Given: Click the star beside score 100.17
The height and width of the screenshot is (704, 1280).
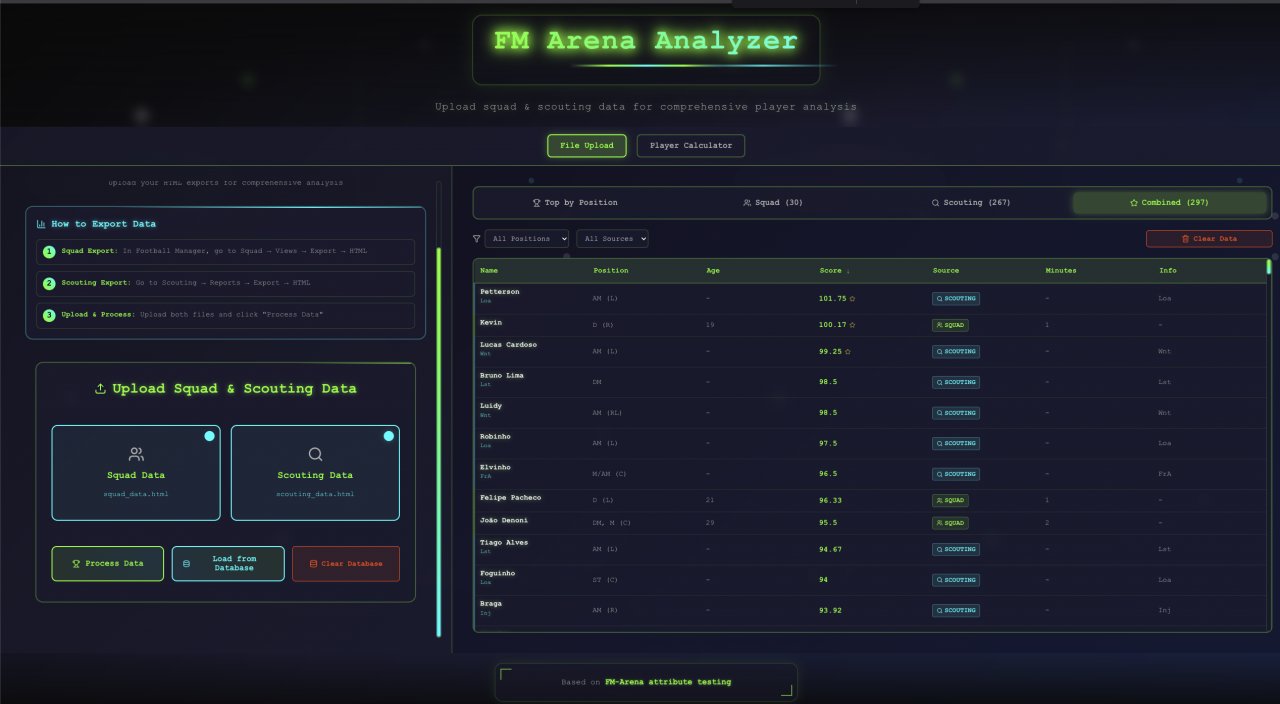Looking at the screenshot, I should tap(852, 324).
